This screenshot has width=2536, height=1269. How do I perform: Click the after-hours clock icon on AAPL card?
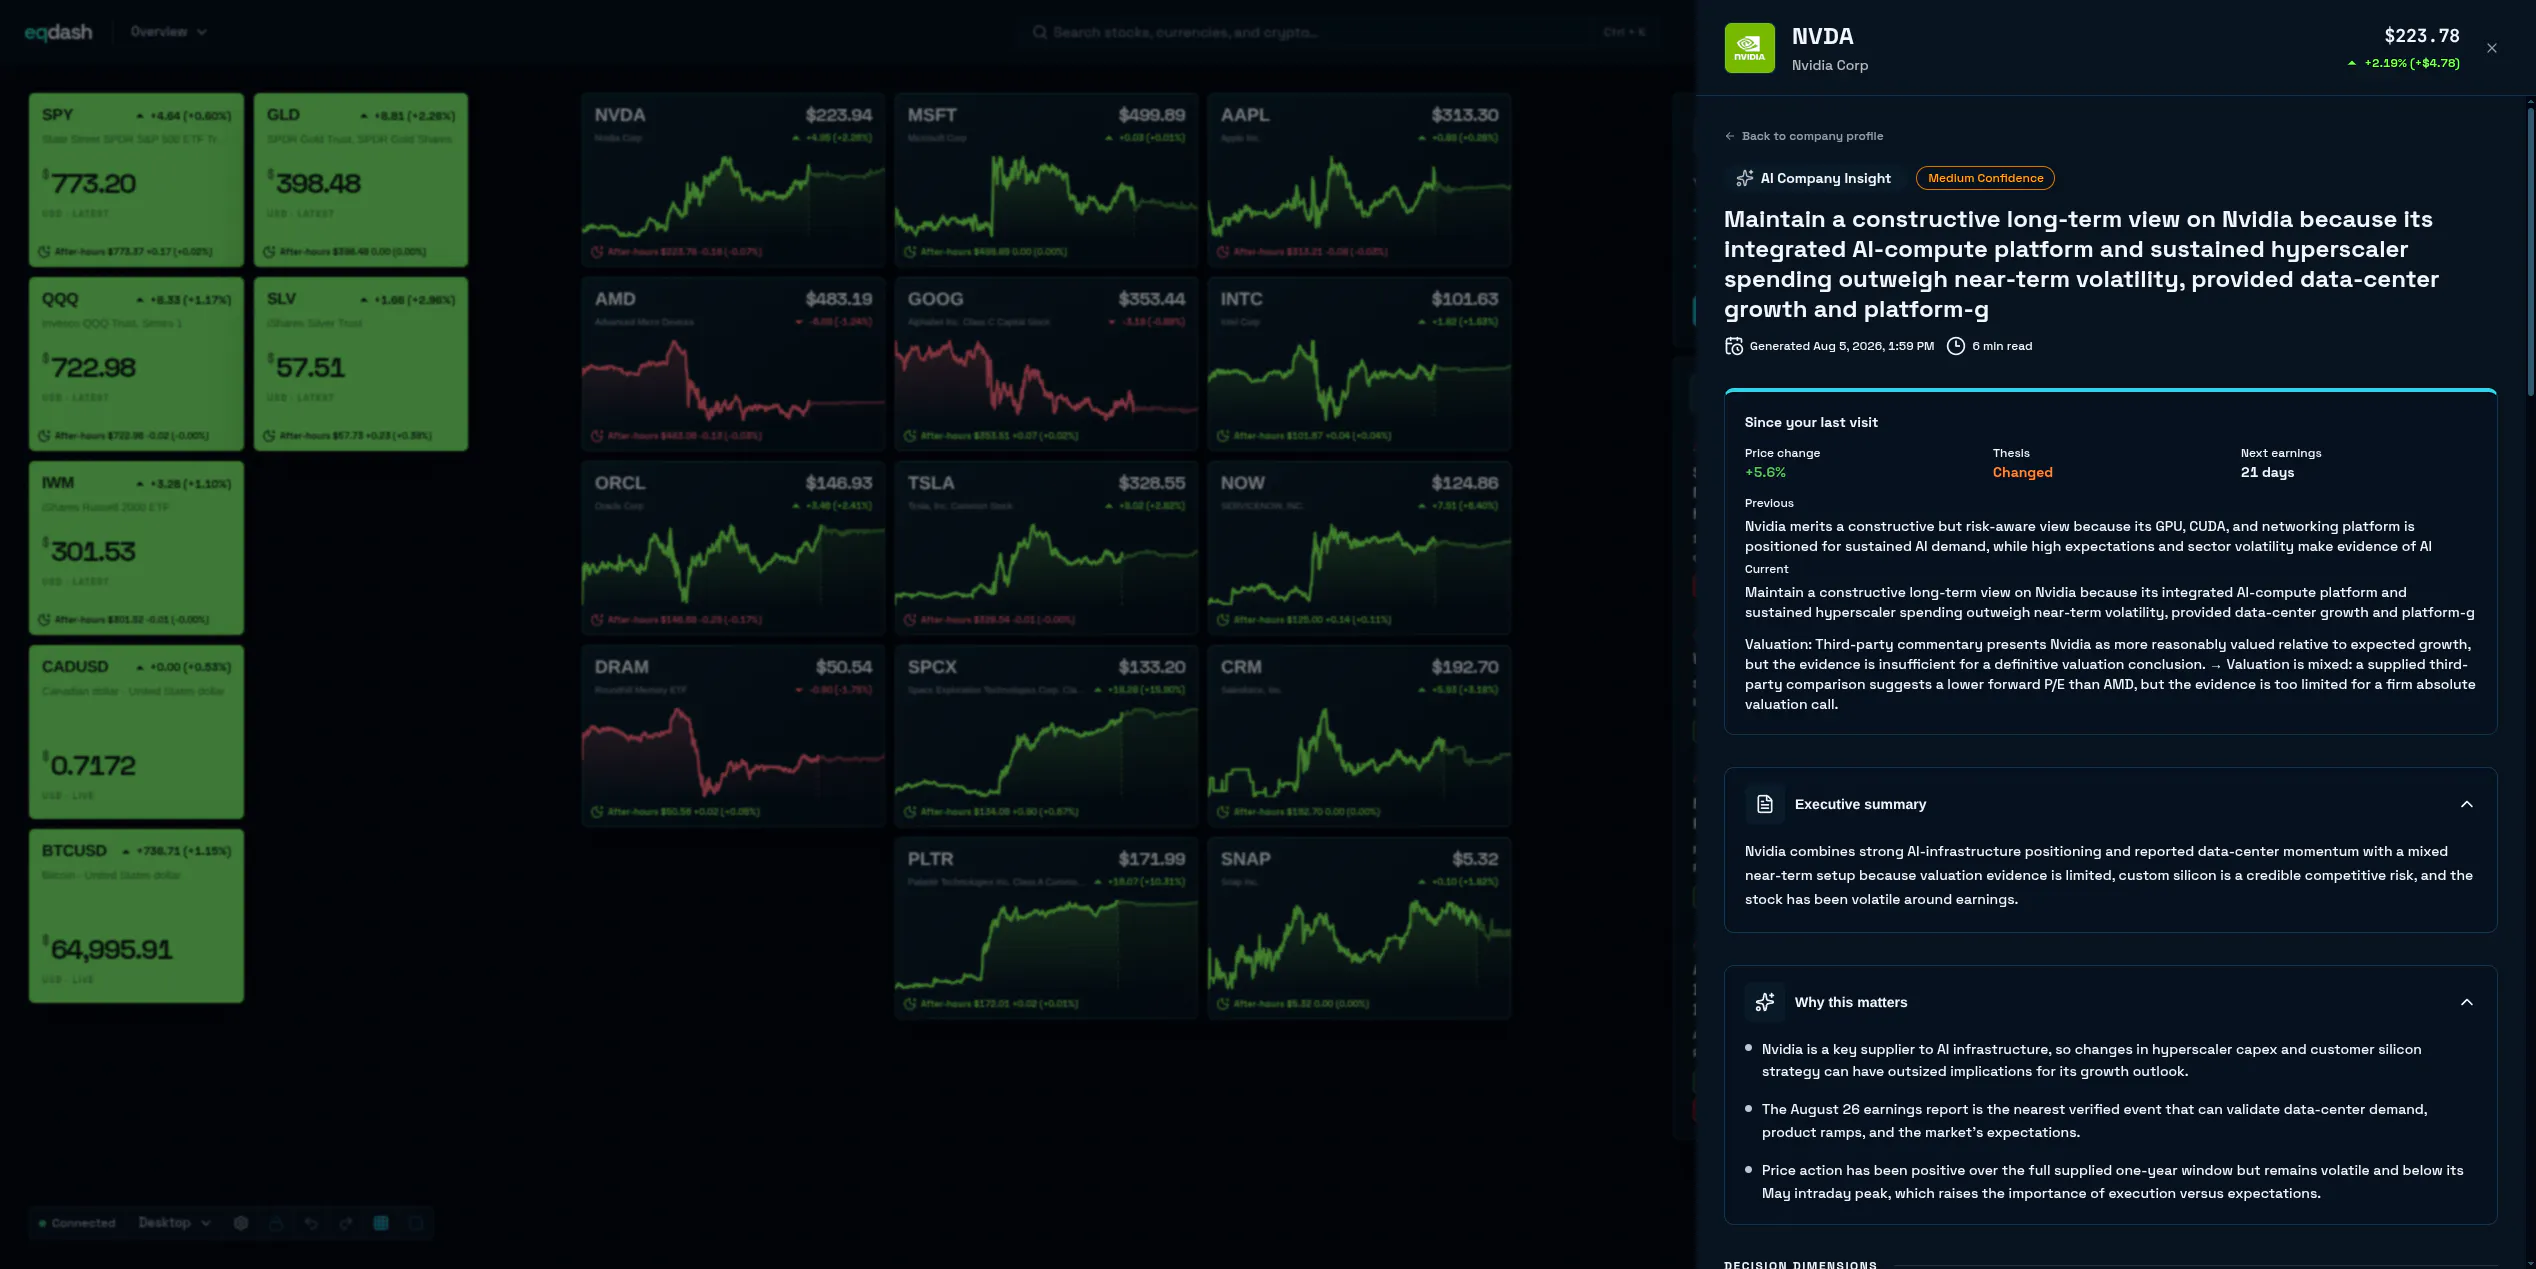[x=1223, y=252]
